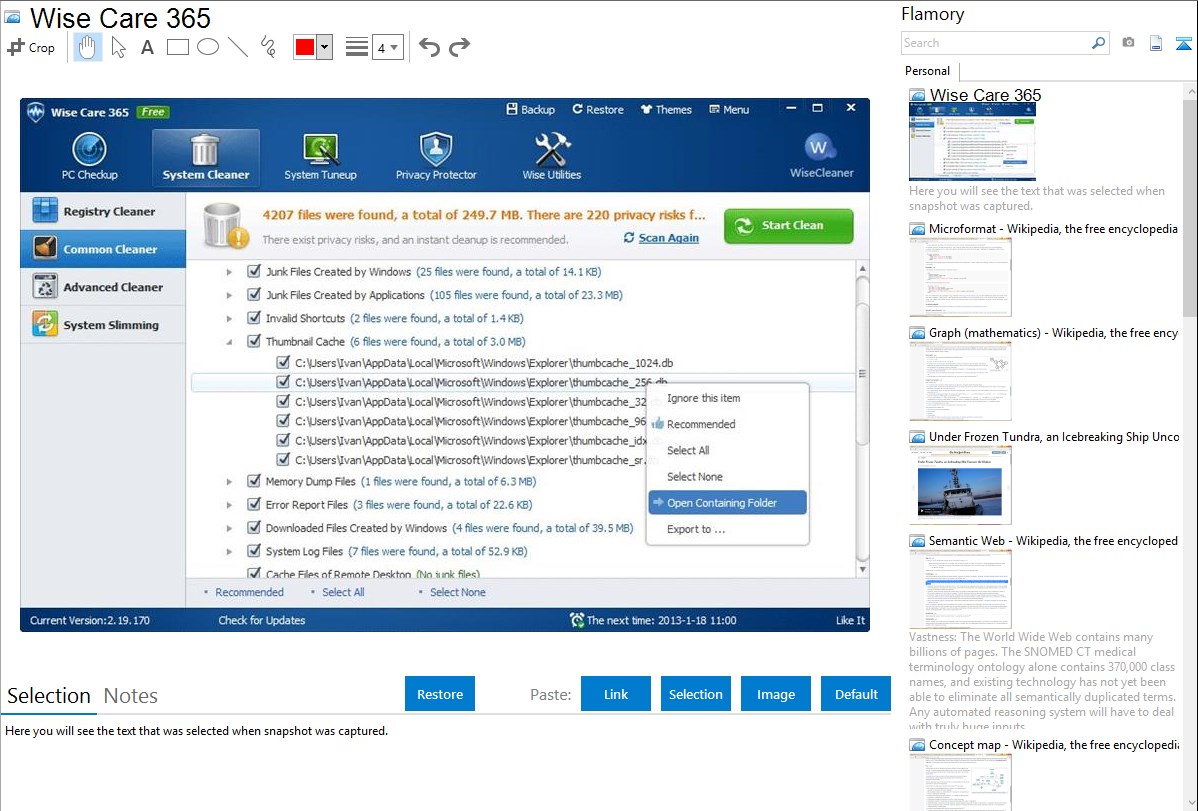Viewport: 1198px width, 811px height.
Task: Click the Start Clean button
Action: coord(788,225)
